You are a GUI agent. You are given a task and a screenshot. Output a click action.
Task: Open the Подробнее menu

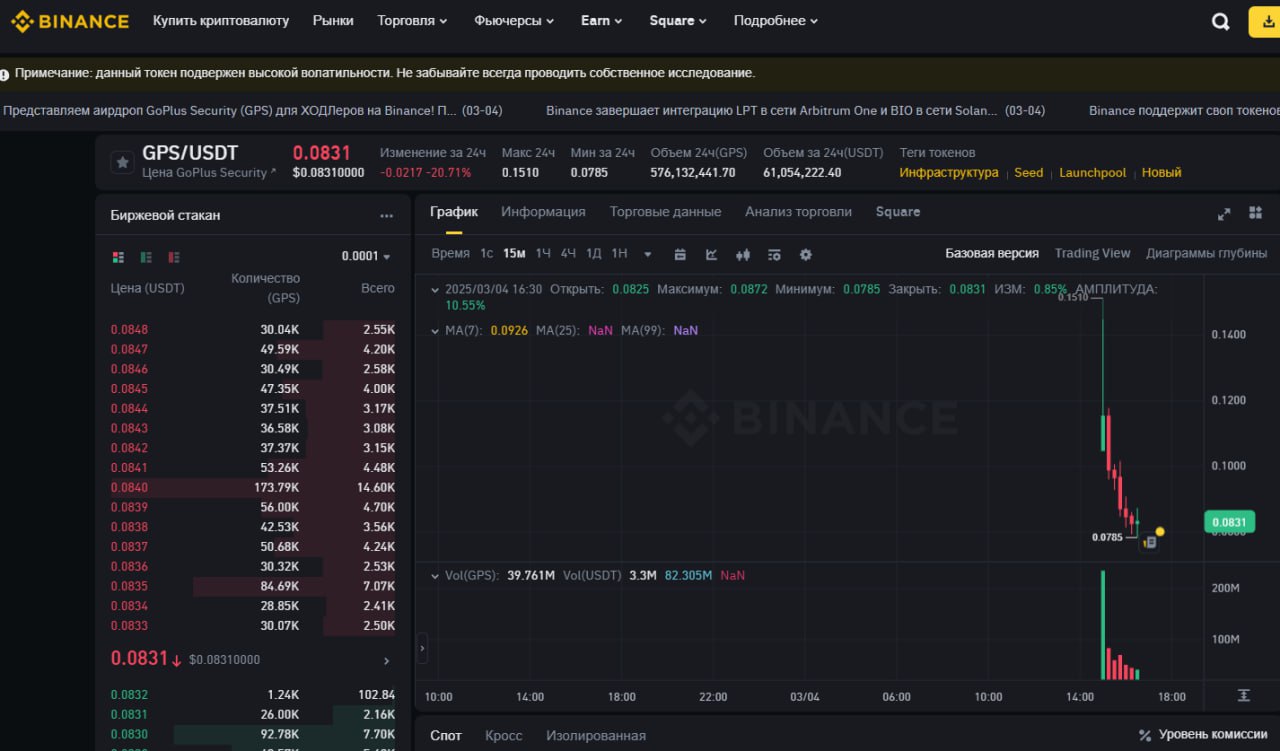click(x=775, y=20)
